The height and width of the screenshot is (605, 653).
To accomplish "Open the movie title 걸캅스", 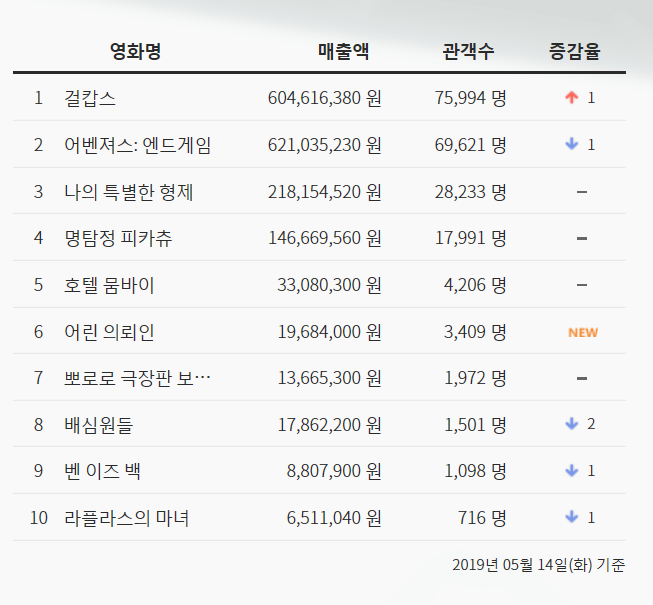I will pyautogui.click(x=90, y=98).
